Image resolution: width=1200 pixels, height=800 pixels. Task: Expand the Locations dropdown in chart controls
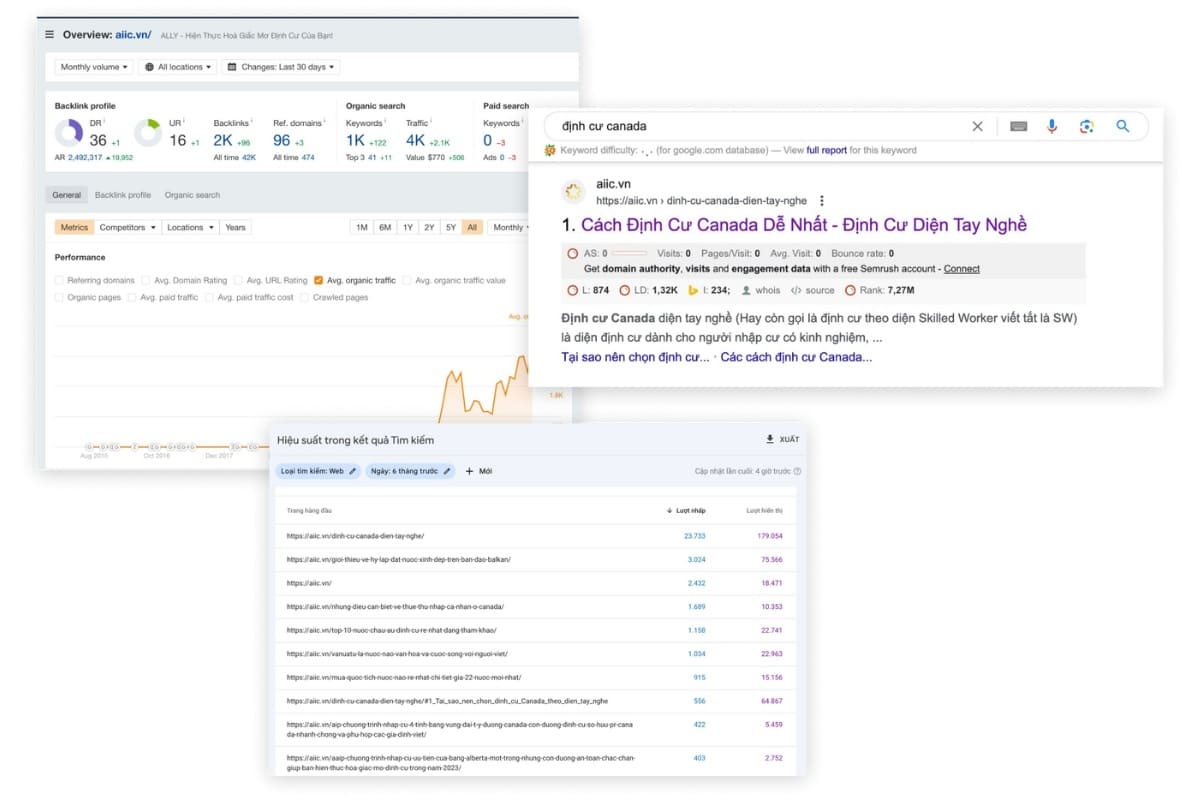[x=190, y=228]
